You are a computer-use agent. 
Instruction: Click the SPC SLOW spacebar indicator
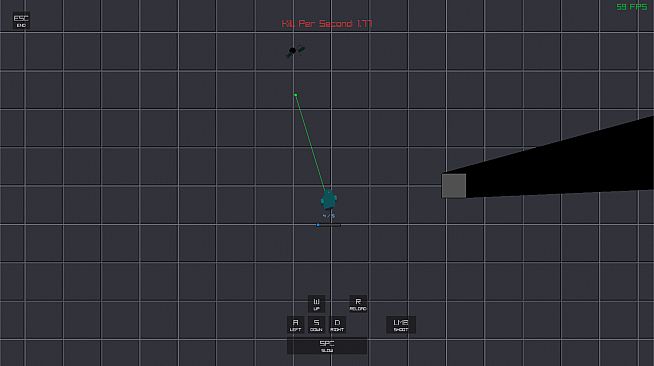coord(327,346)
